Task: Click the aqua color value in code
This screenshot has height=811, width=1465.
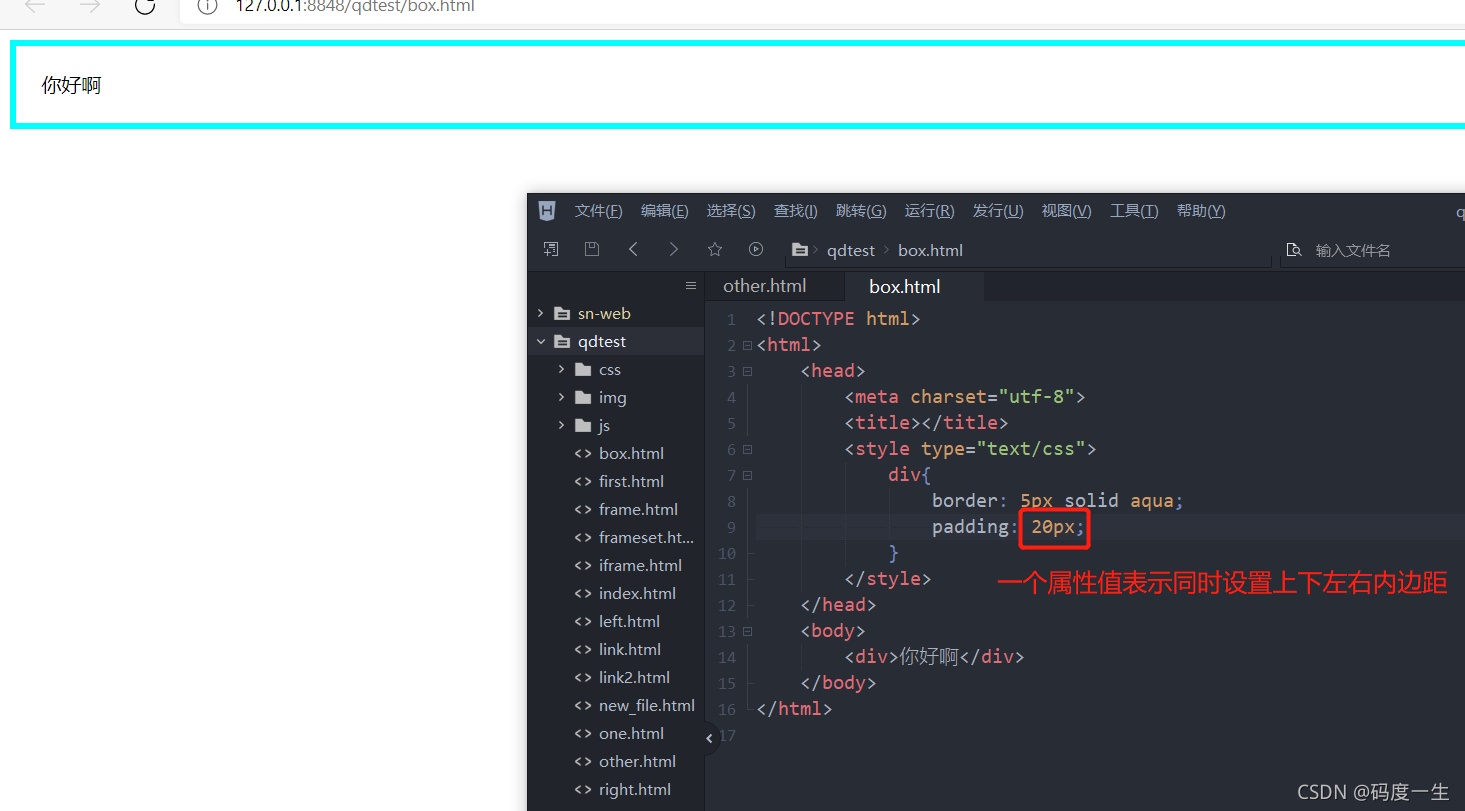Action: coord(1152,500)
